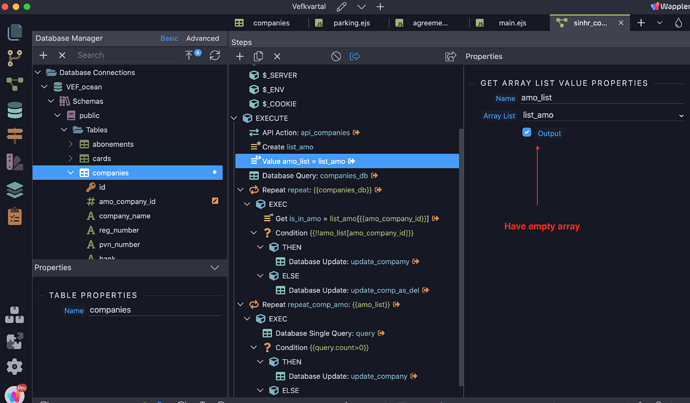Open the Routing signpost sidebar icon
Screen dimensions: 690x403
tap(15, 136)
